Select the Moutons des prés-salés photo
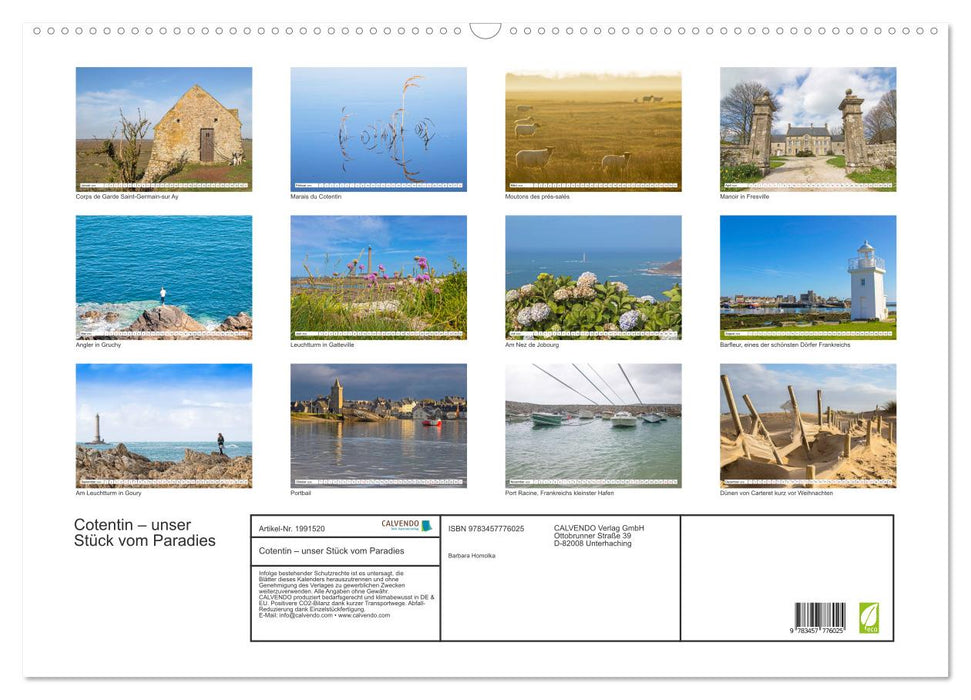The image size is (971, 700). [593, 128]
